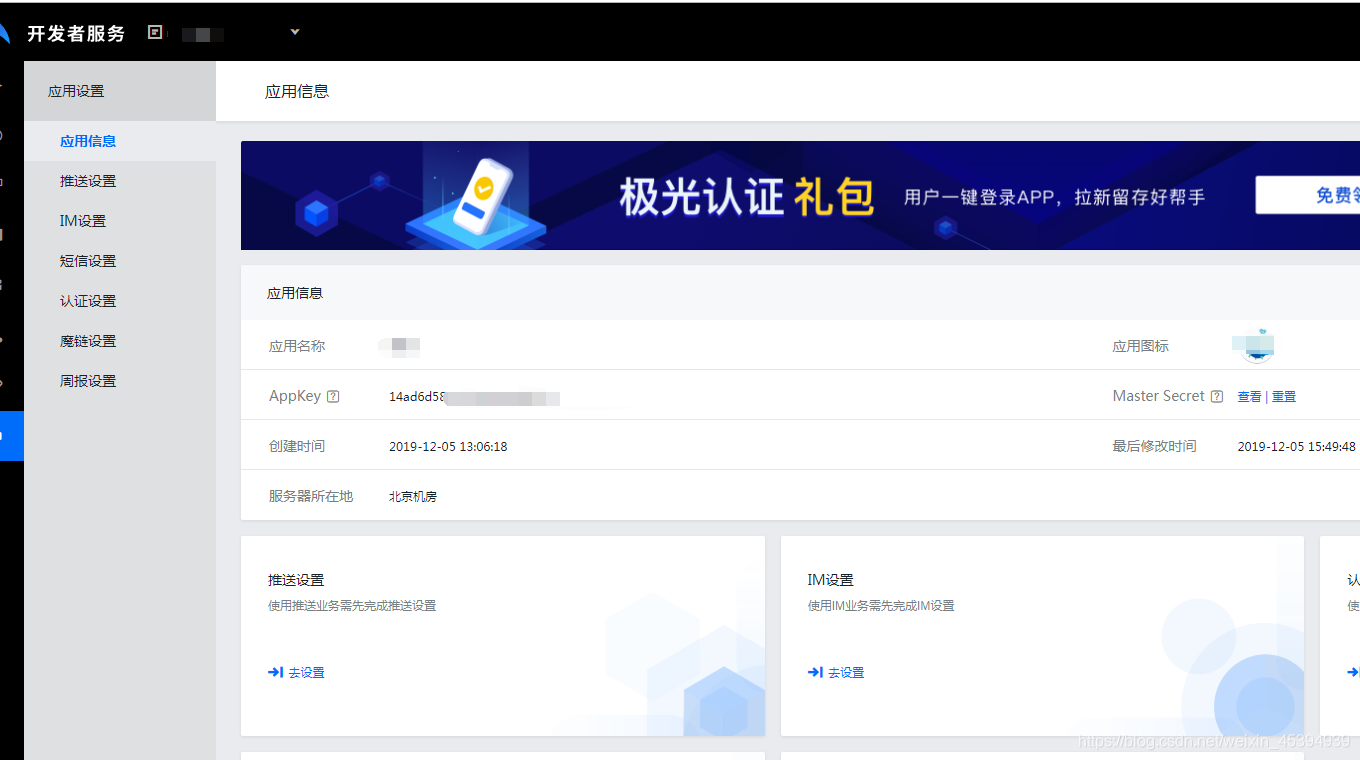Click the arrow icon in 推送设置 card
The image size is (1360, 760).
coord(275,672)
